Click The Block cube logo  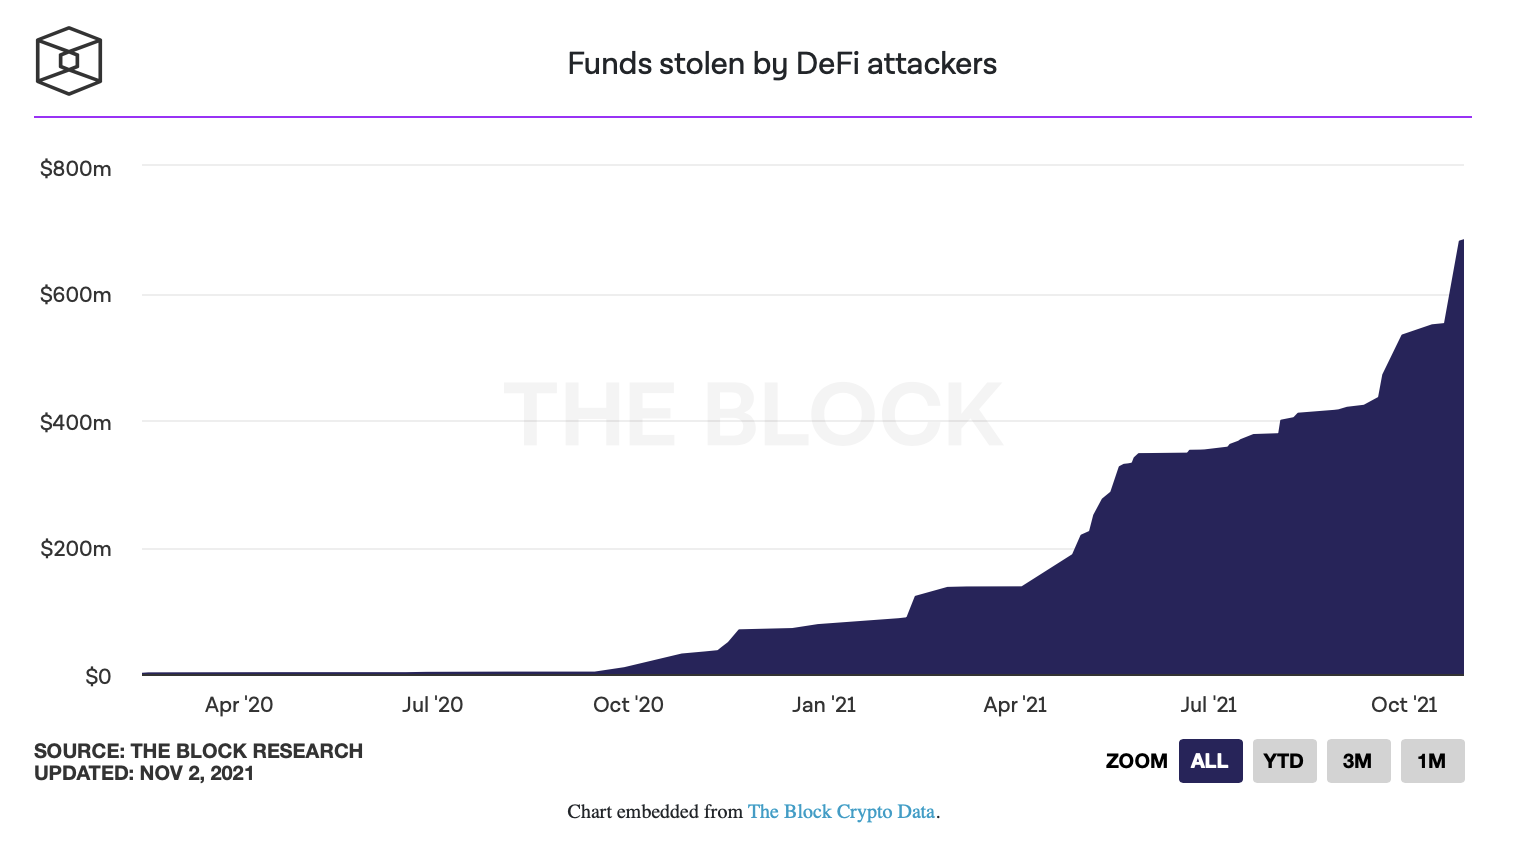tap(69, 61)
